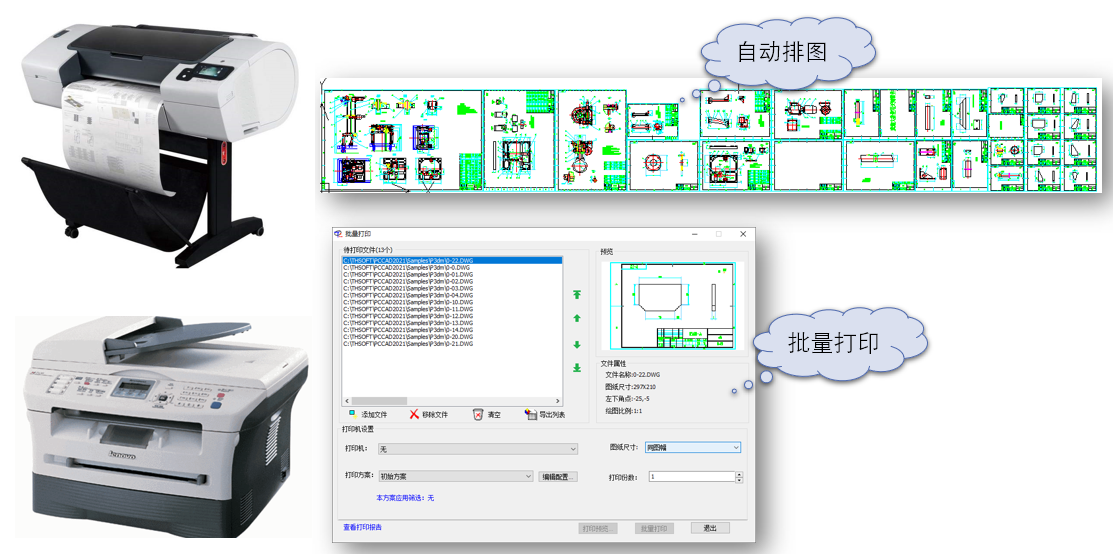
Task: Select file 0-13.DWG in list
Action: [x=452, y=323]
